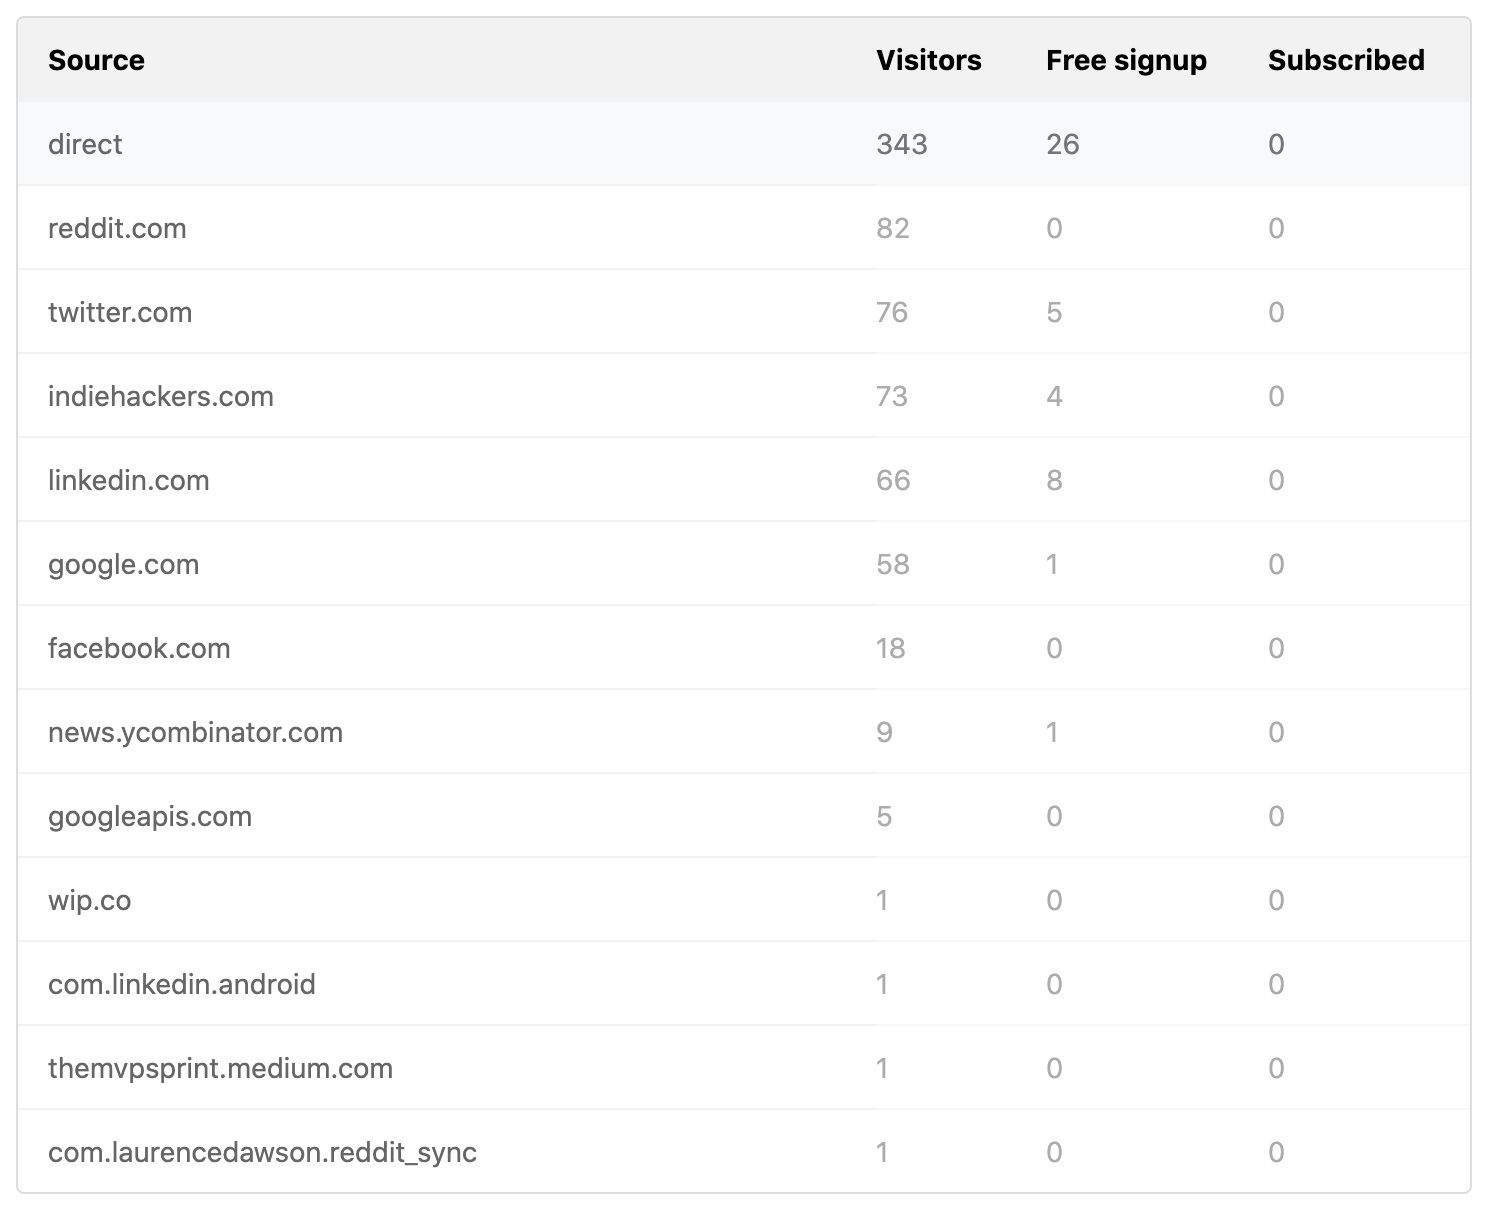
Task: Click visitors count 18 for facebook.com
Action: coord(890,648)
